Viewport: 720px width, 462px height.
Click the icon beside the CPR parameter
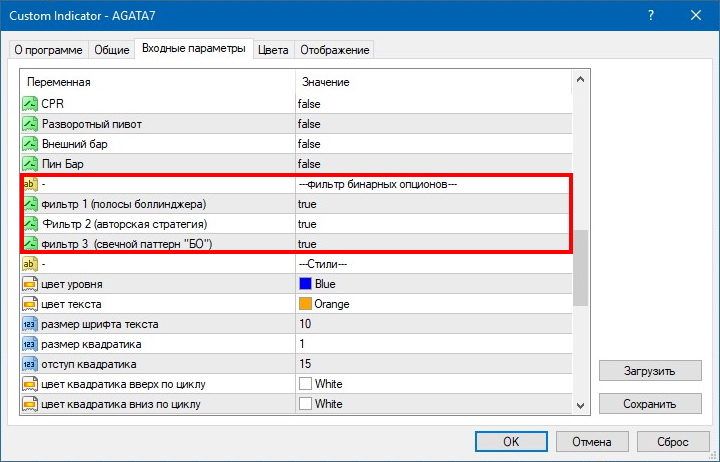click(29, 104)
